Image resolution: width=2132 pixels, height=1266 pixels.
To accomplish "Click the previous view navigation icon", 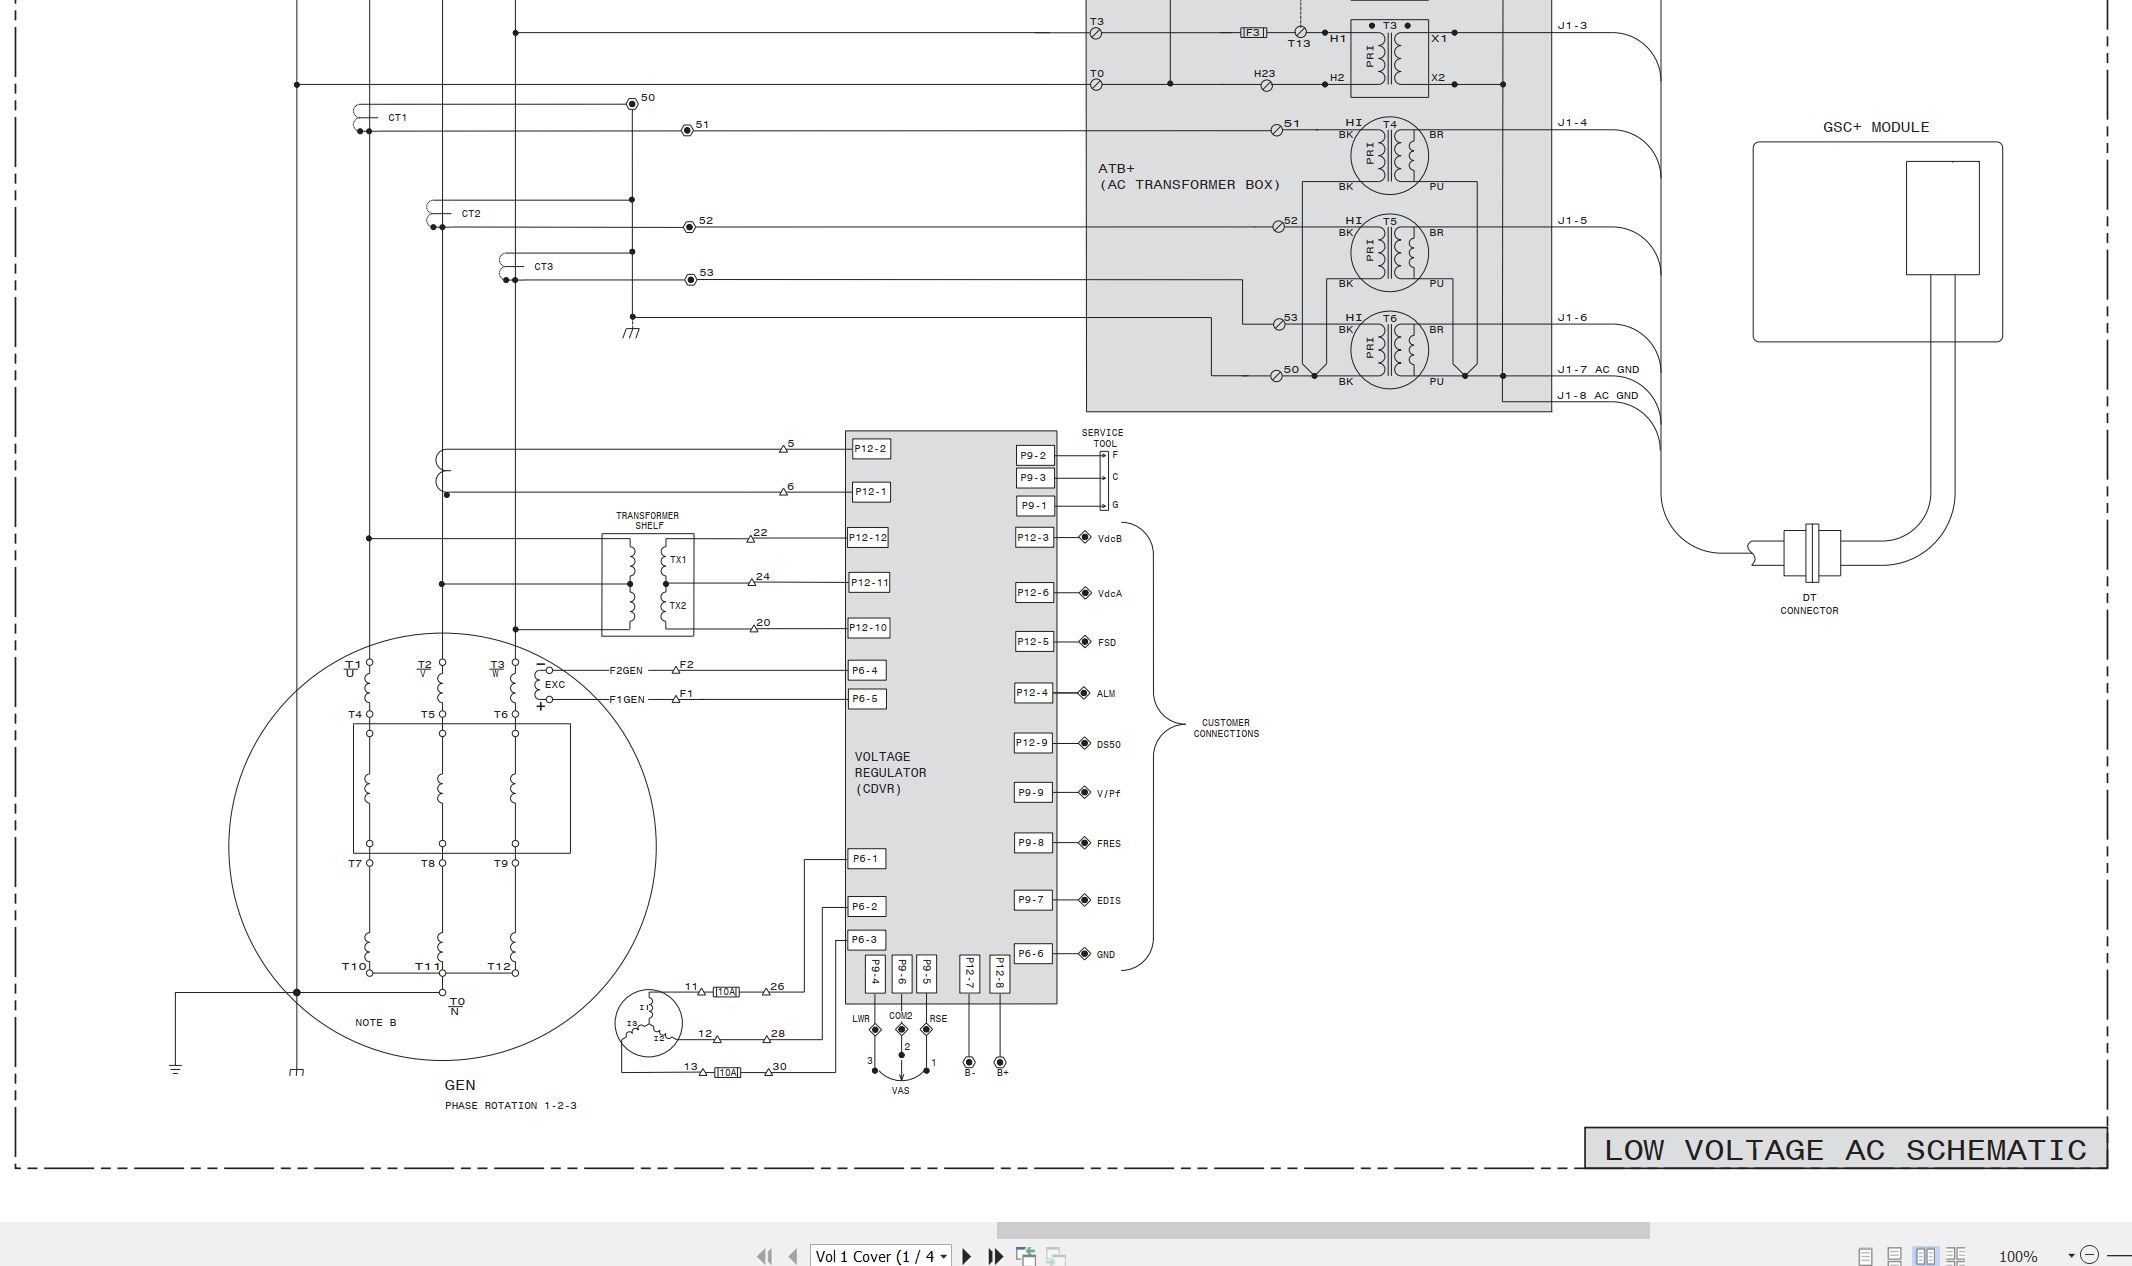I will pos(1026,1256).
